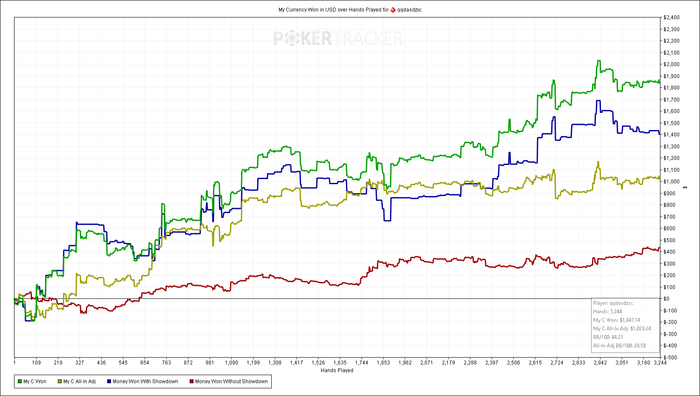Click the 1,090 x-axis tick label

[231, 363]
